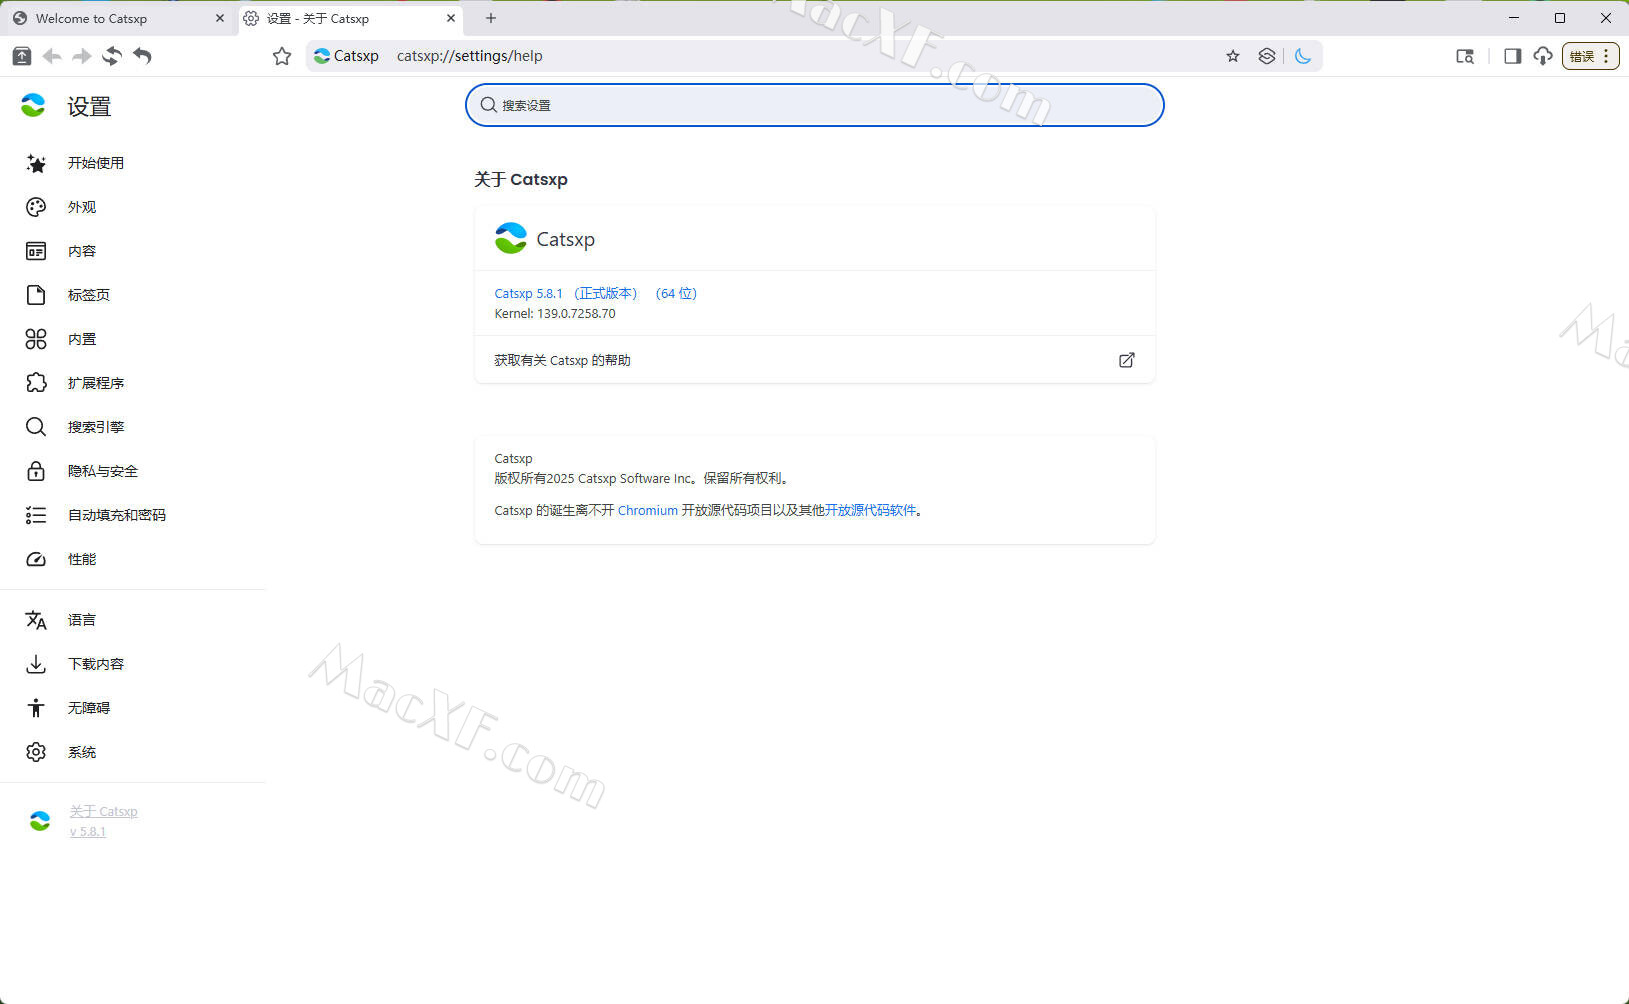Click the cloud upload icon
Screen dimensions: 1629x1004
(1543, 56)
